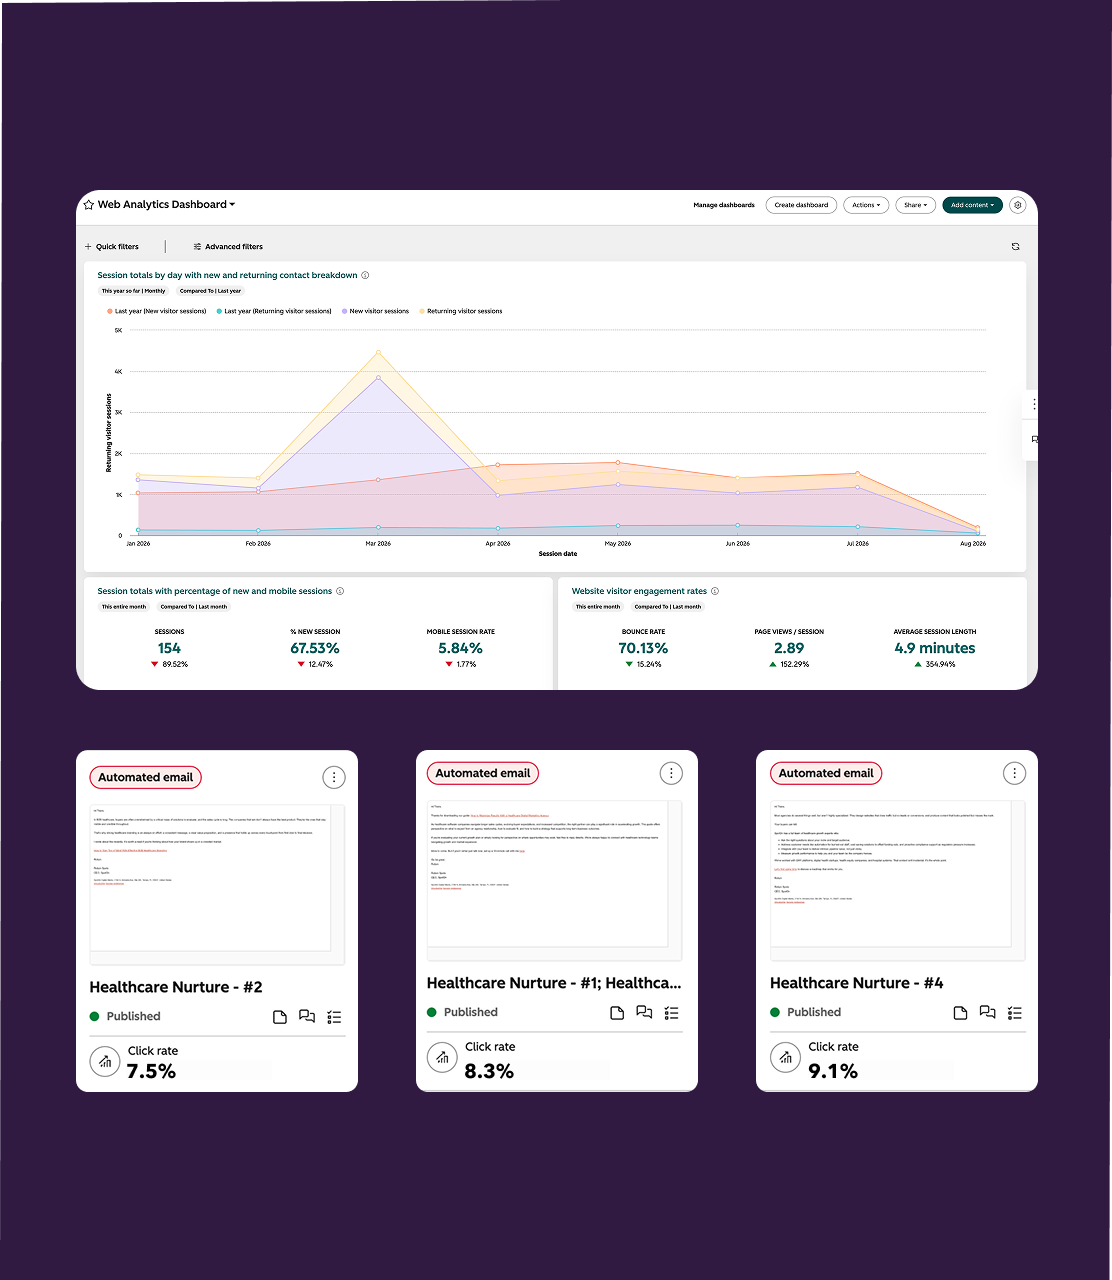Screen dimensions: 1112x1280
Task: Toggle the 'Last year (New visitor sessions)' legend item
Action: (x=157, y=311)
